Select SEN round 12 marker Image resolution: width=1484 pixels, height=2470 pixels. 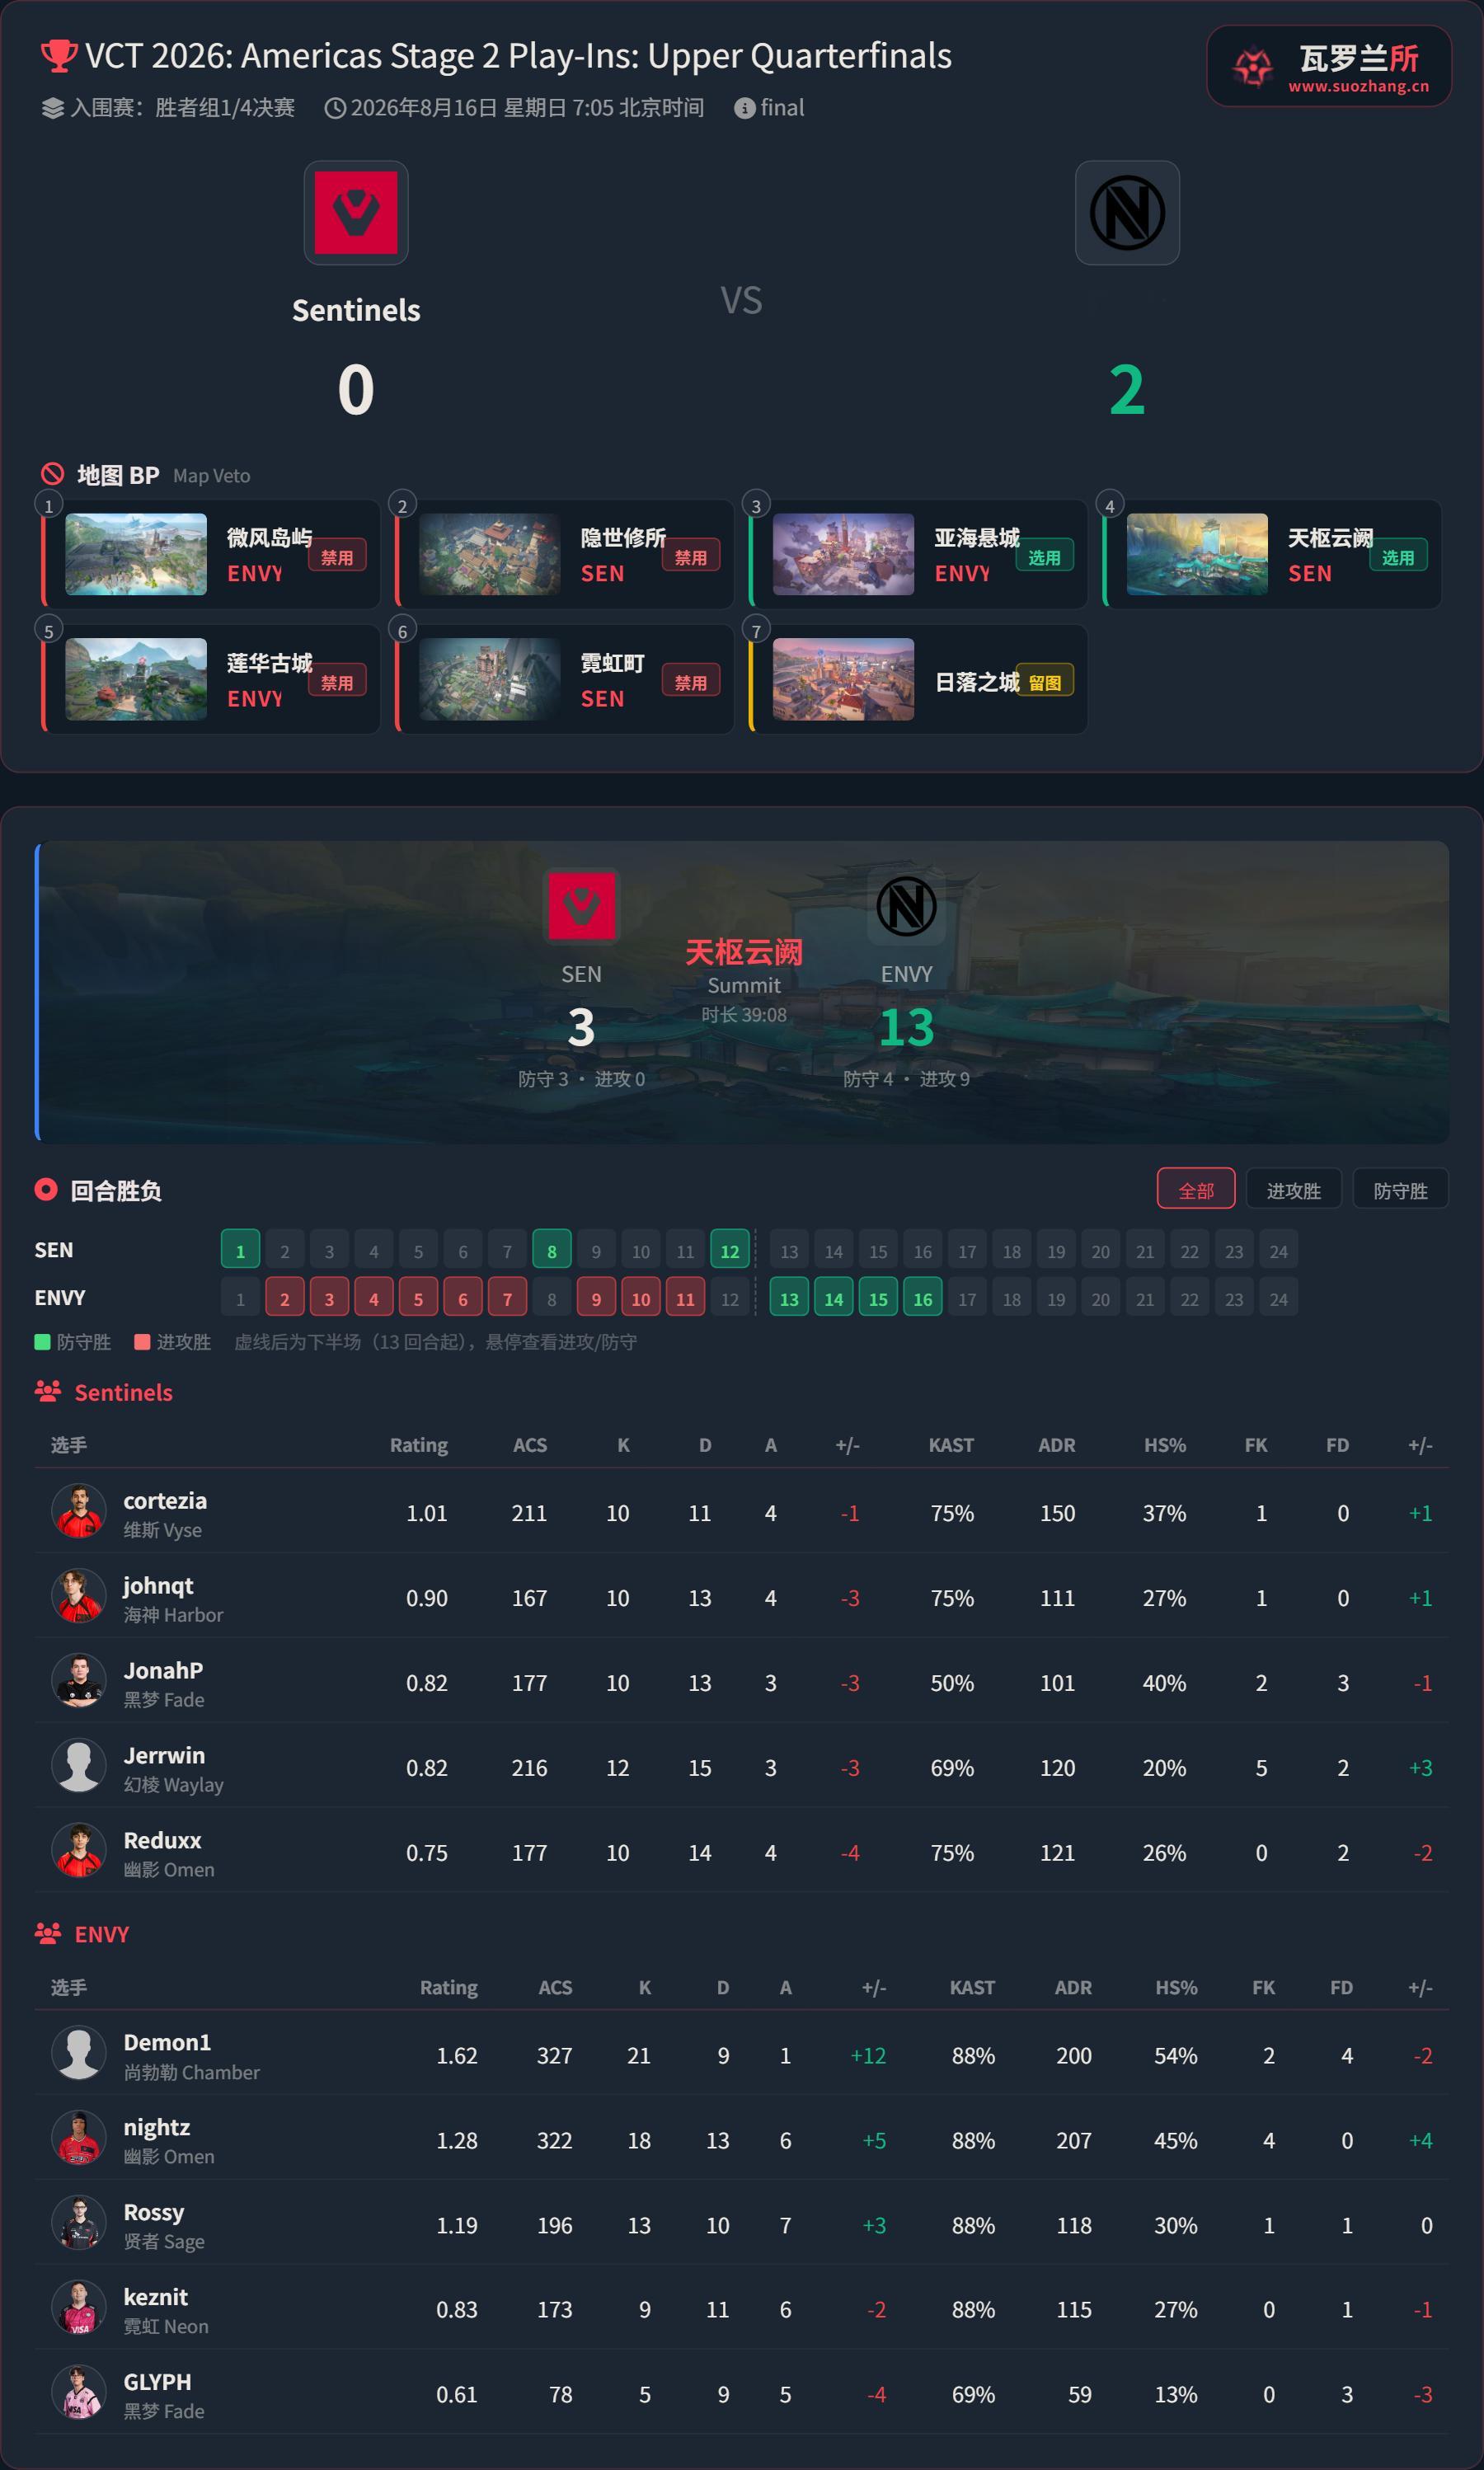coord(730,1250)
